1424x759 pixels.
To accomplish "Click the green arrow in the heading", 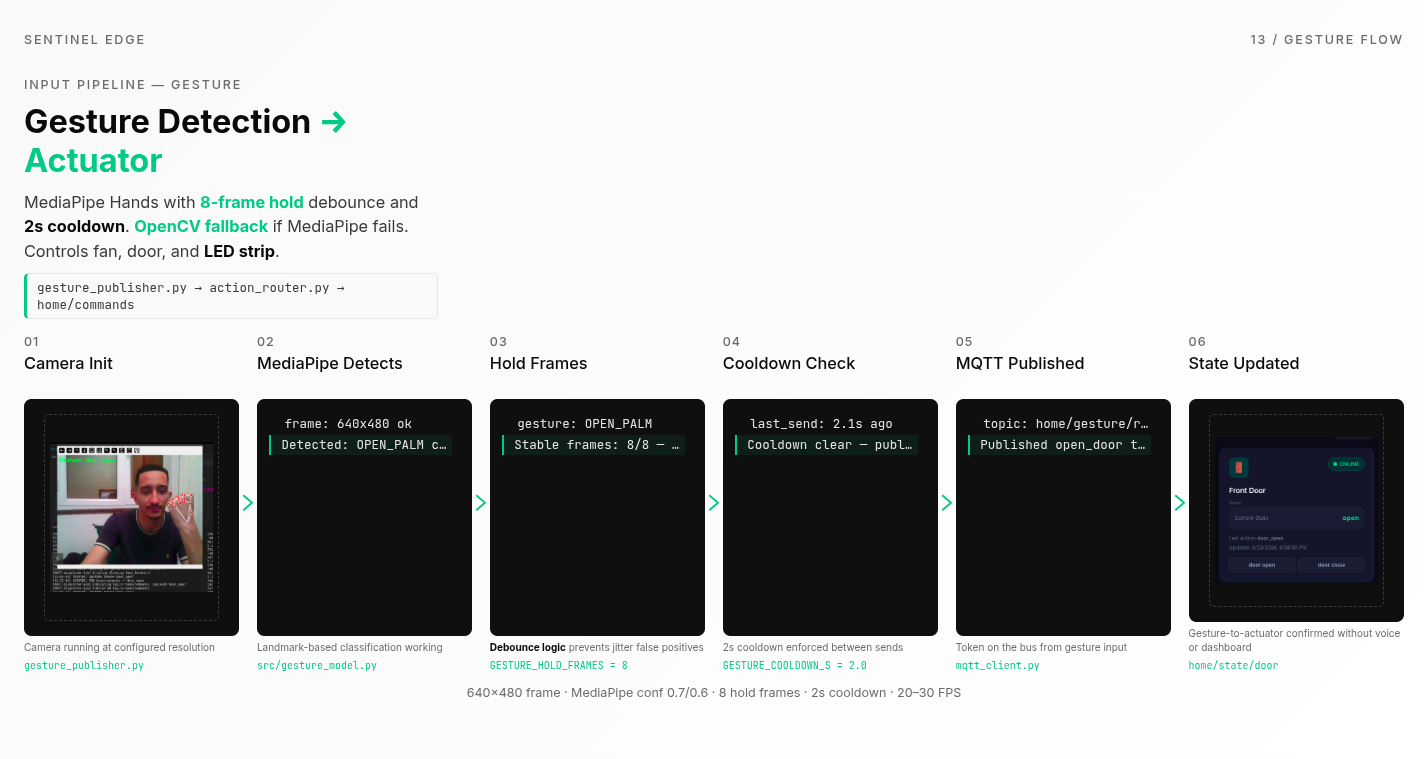I will 334,122.
